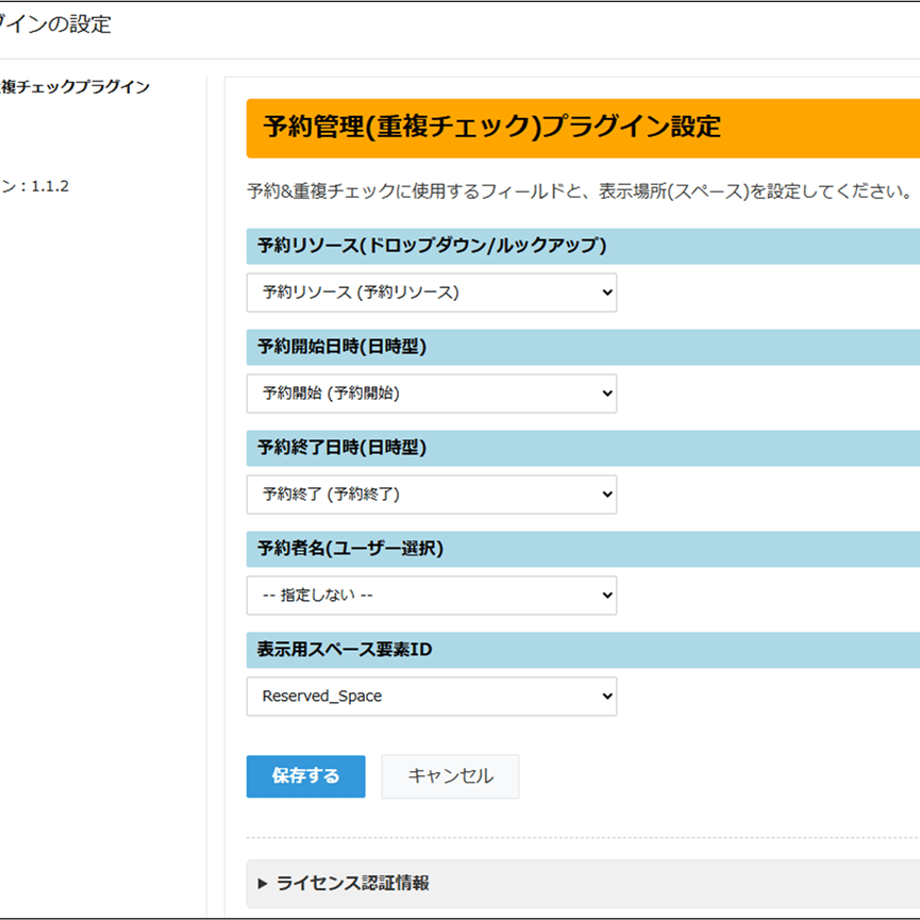Open the Reserved_Space element ID dropdown
Image resolution: width=920 pixels, height=920 pixels.
[431, 696]
